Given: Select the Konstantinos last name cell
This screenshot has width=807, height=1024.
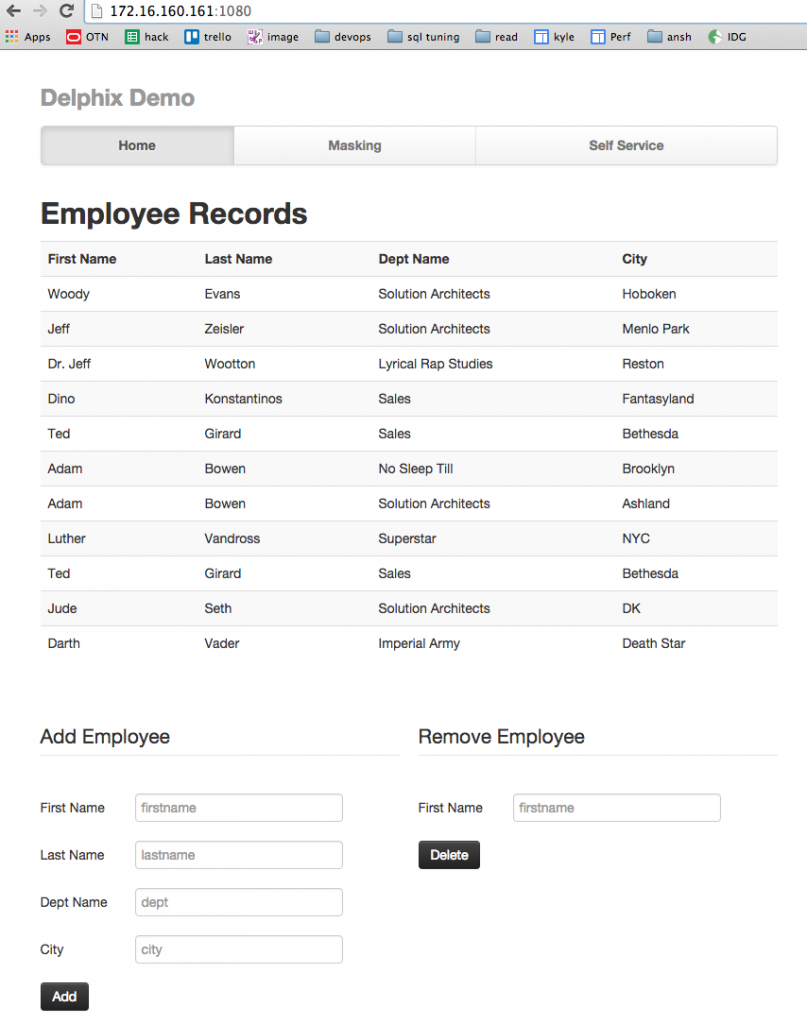Looking at the screenshot, I should pos(243,398).
